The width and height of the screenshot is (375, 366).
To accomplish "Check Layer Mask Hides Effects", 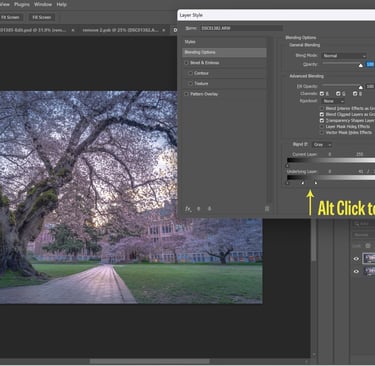I will point(322,126).
